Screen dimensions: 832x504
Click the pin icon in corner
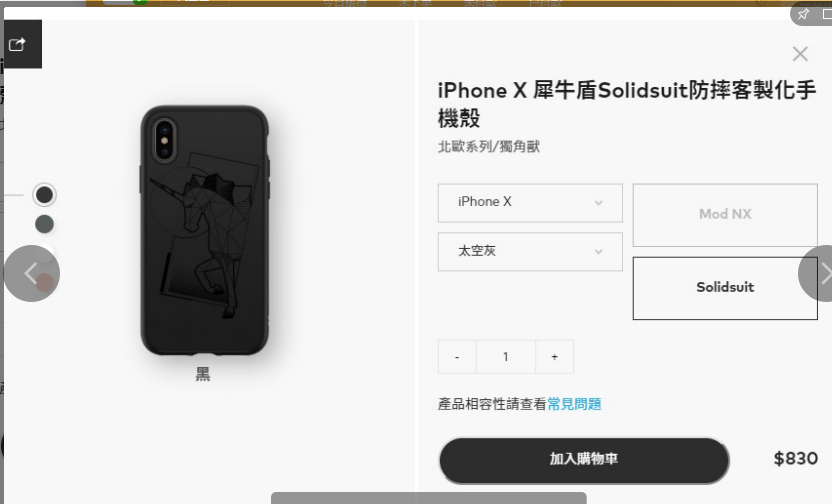click(x=803, y=14)
